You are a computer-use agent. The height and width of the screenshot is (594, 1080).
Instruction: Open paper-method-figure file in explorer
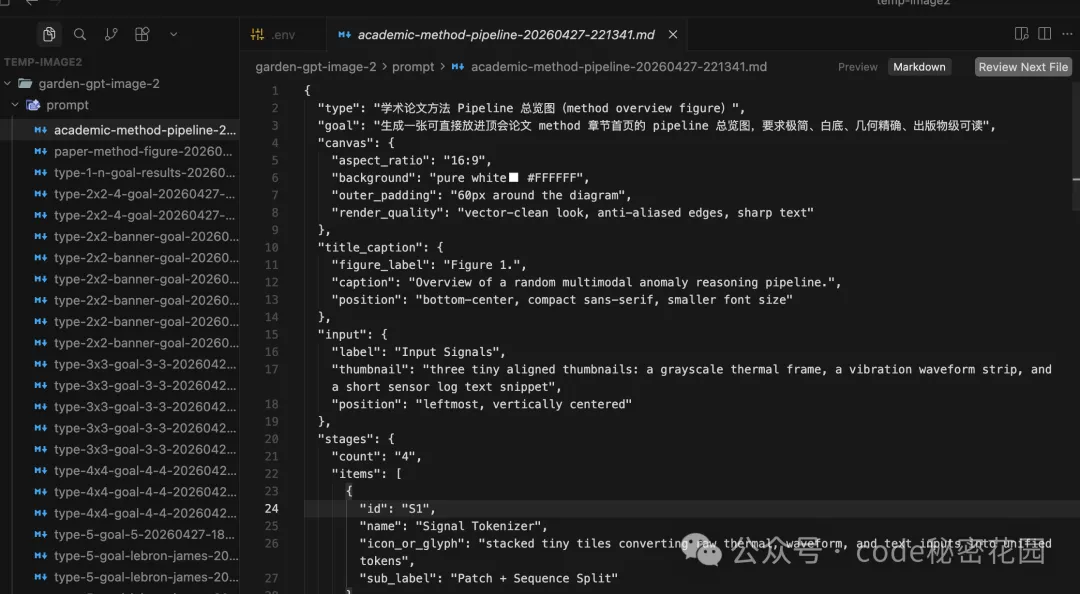tap(144, 151)
